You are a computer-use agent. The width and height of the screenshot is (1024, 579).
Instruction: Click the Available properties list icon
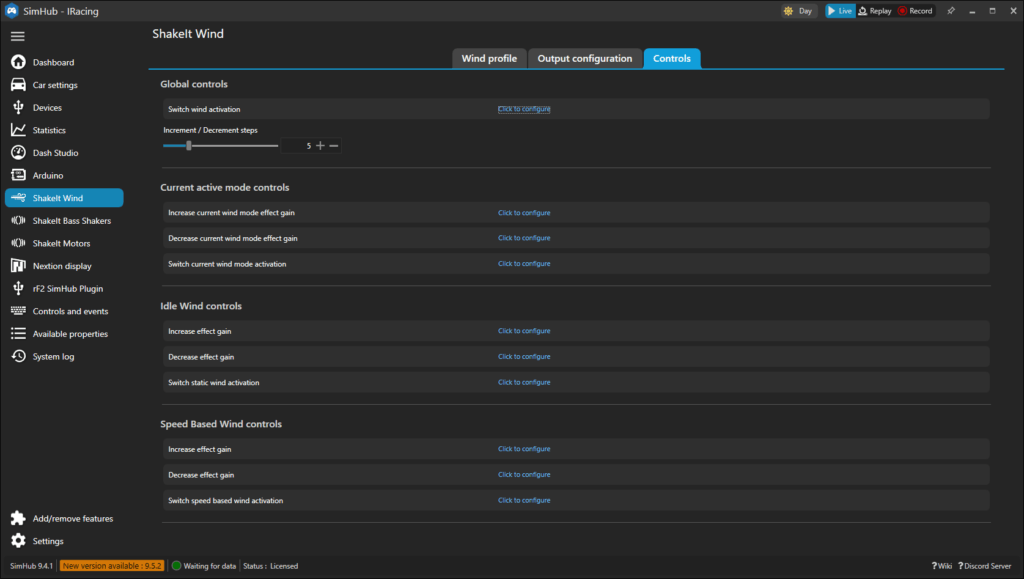coord(18,334)
